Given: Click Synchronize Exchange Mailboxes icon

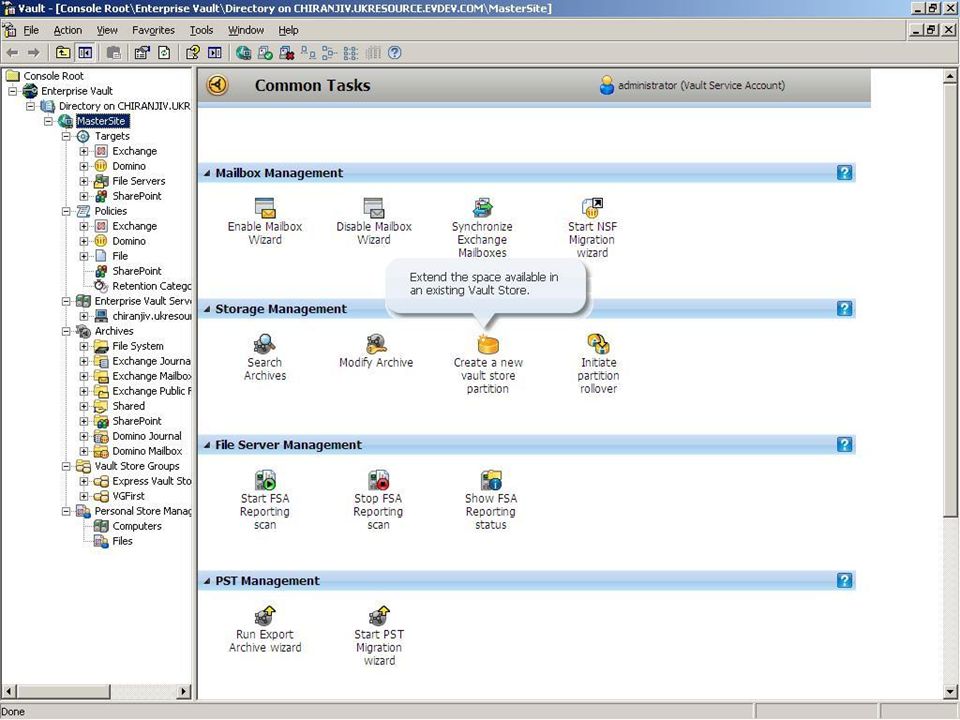Looking at the screenshot, I should click(482, 208).
